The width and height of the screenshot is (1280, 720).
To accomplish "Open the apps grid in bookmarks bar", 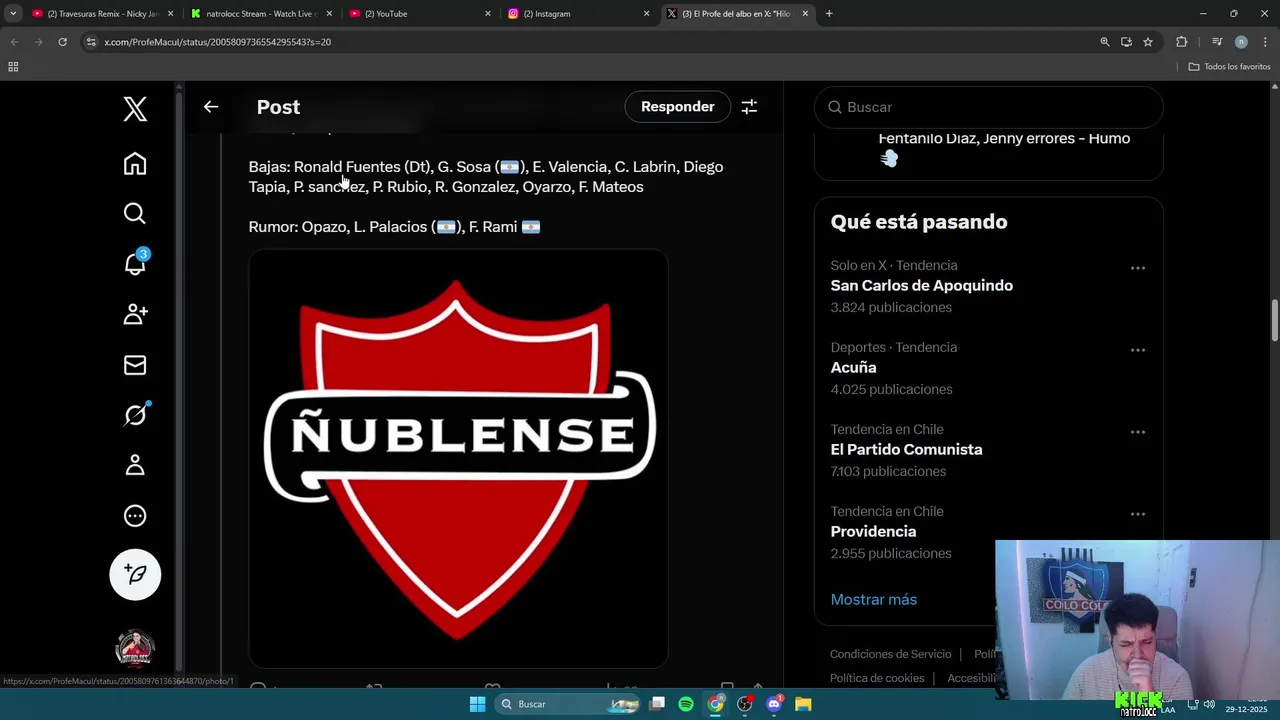I will pyautogui.click(x=13, y=67).
